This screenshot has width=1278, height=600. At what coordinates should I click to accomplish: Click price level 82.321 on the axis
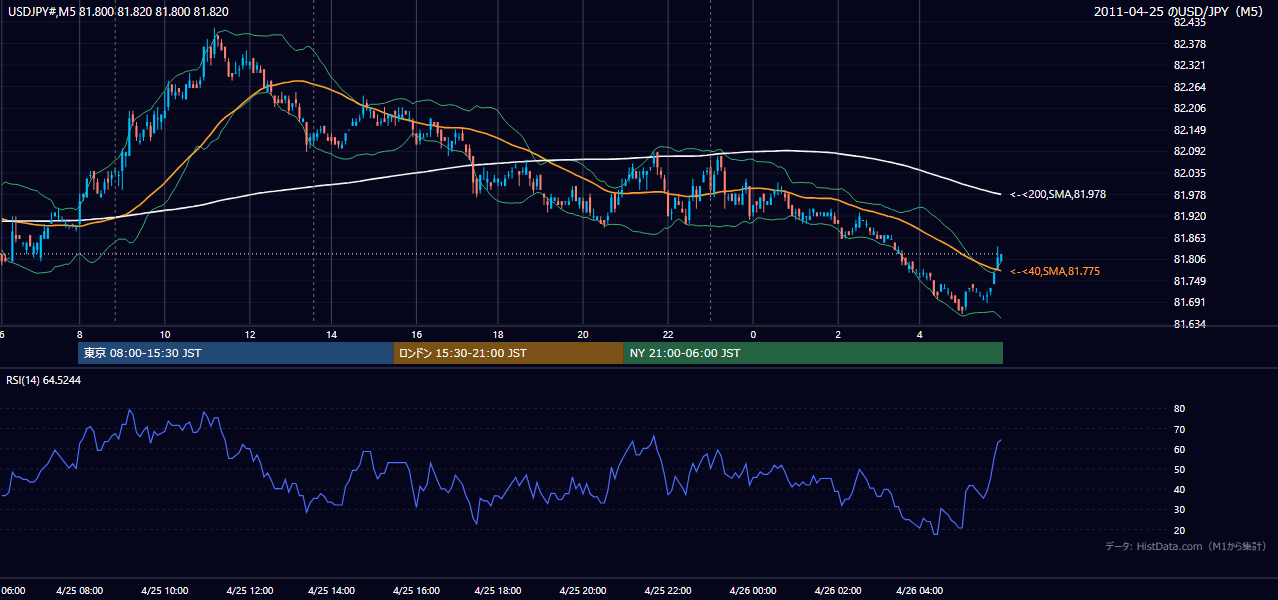[1188, 65]
